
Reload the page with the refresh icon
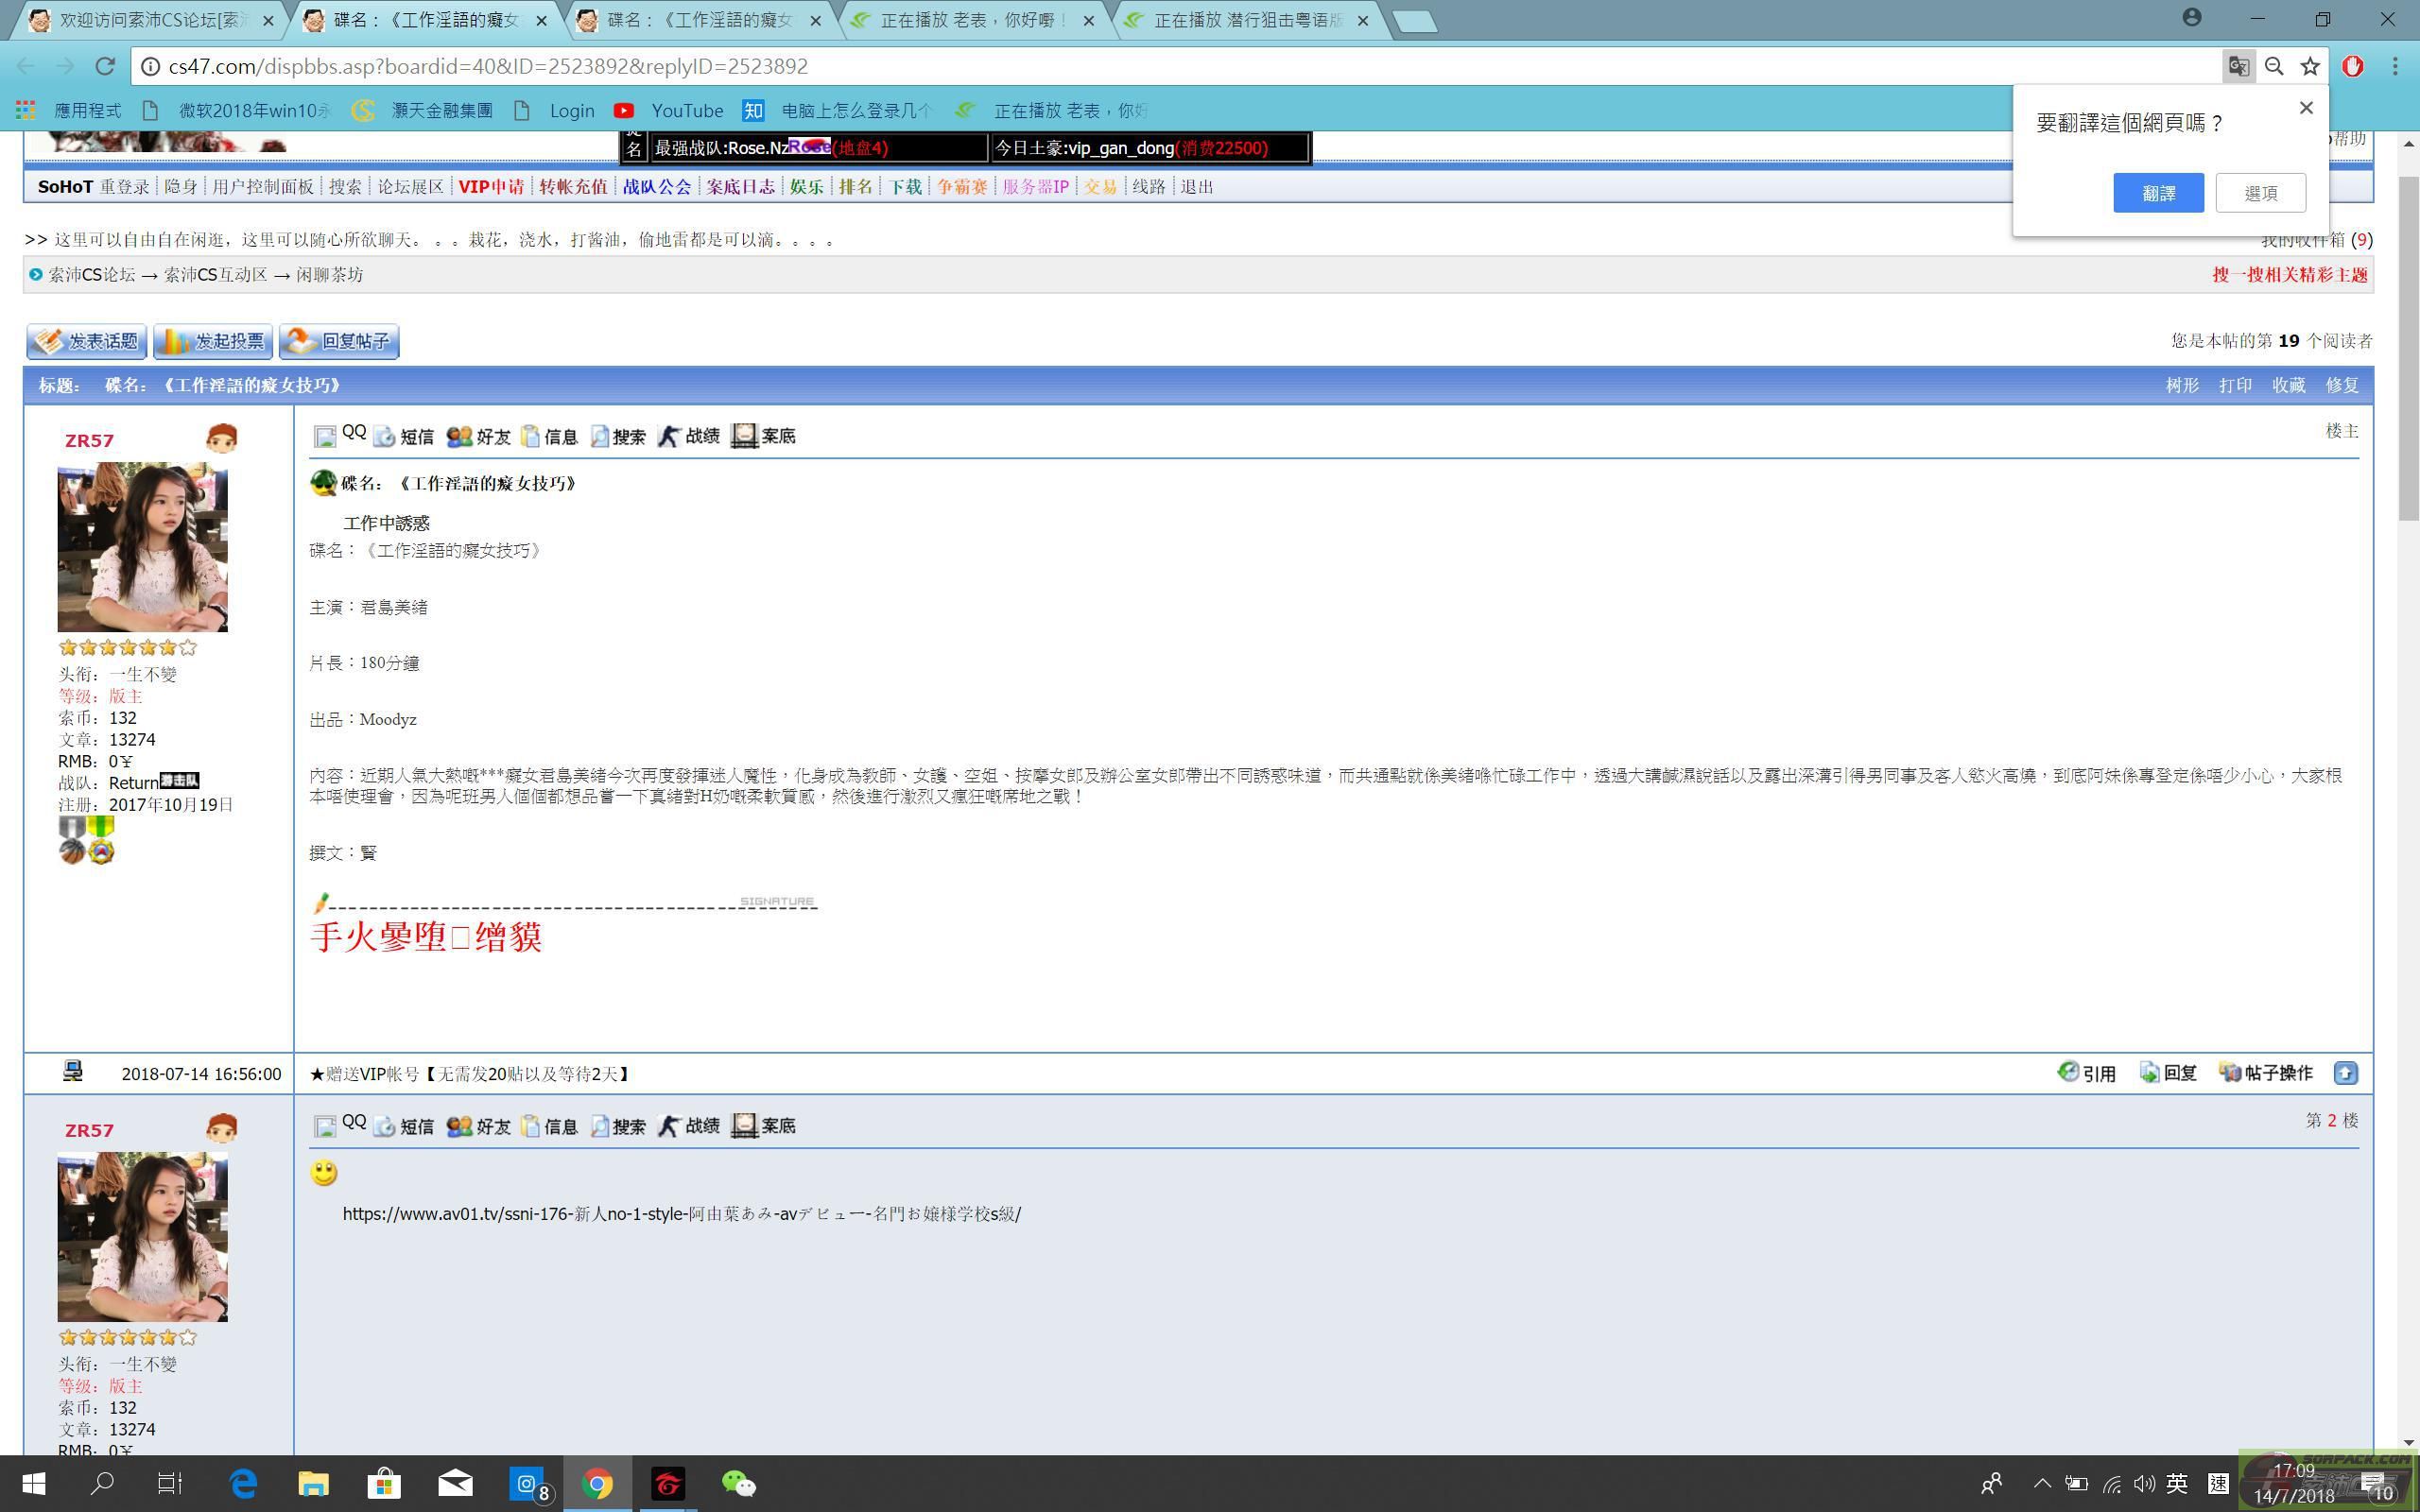[104, 66]
